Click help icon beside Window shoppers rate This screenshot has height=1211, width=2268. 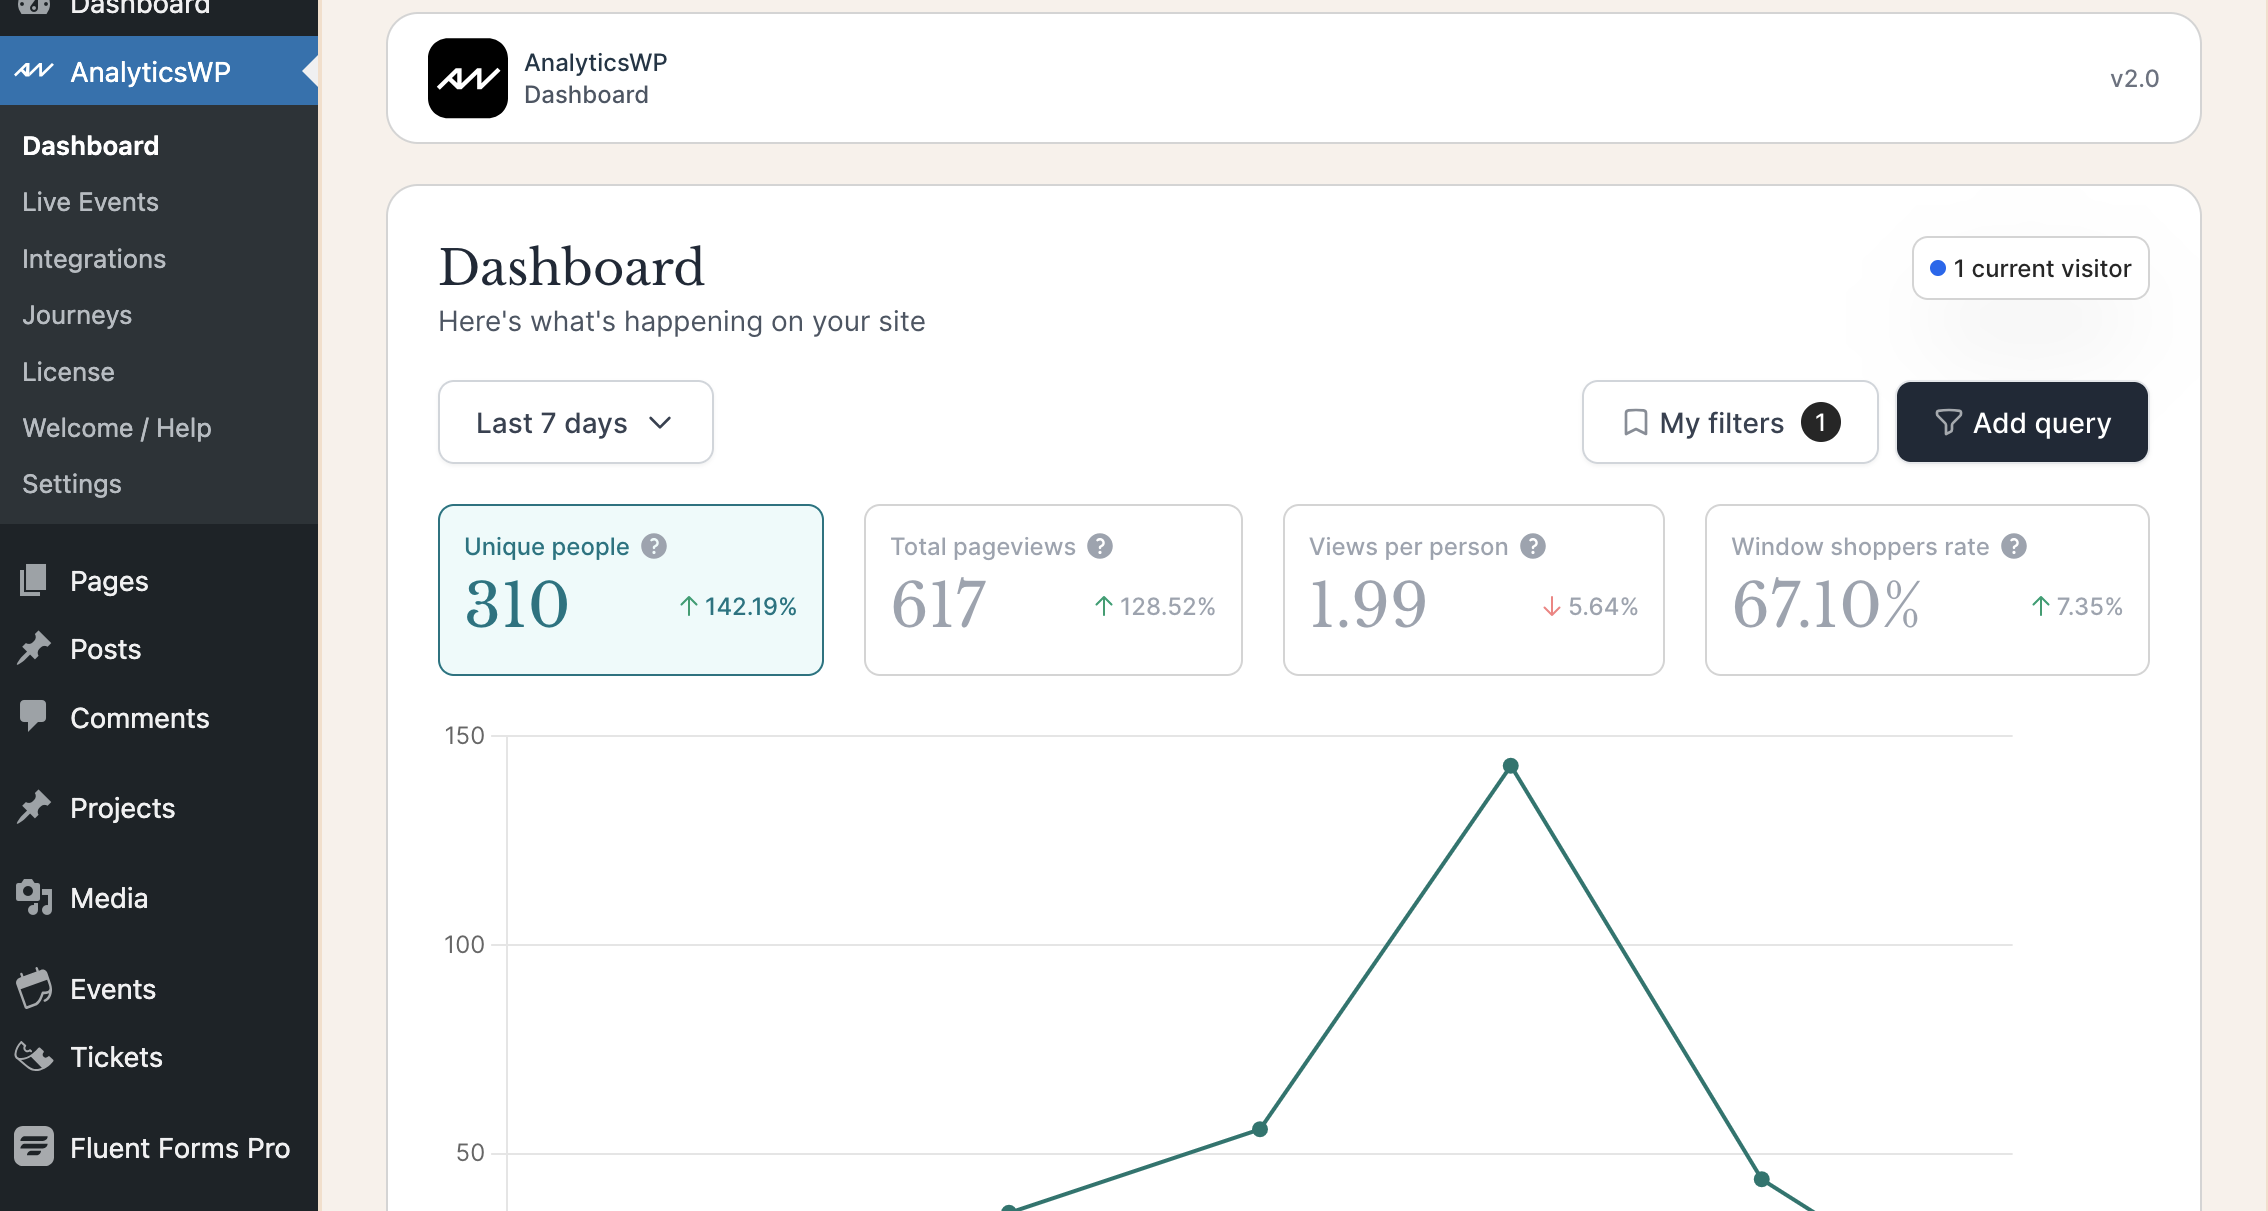point(2014,546)
